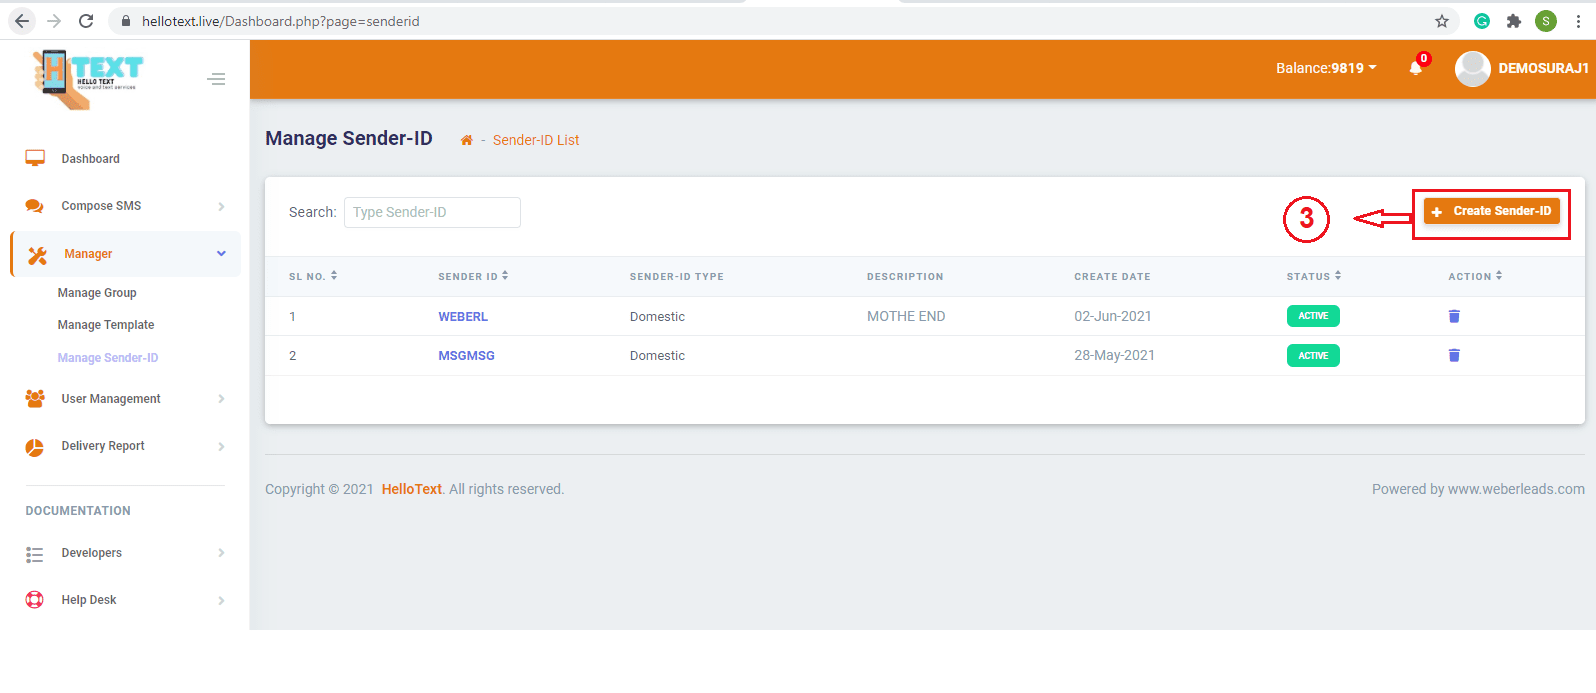Focus the Type Sender-ID search field
This screenshot has width=1596, height=693.
point(432,212)
